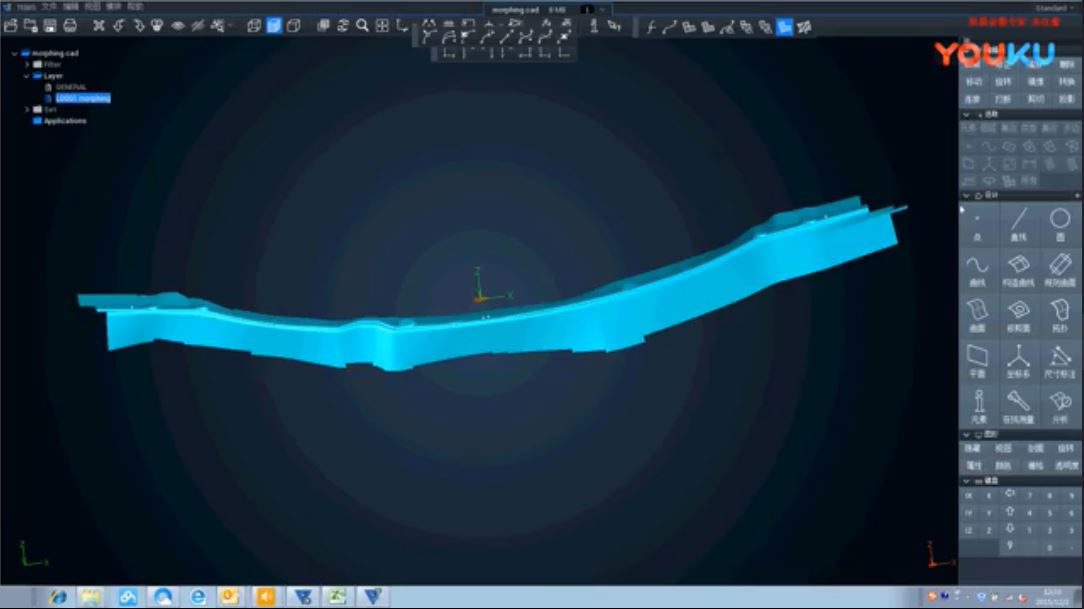The image size is (1084, 609).
Task: Select the 拓扑 (topology) design tool
Action: pos(1060,316)
